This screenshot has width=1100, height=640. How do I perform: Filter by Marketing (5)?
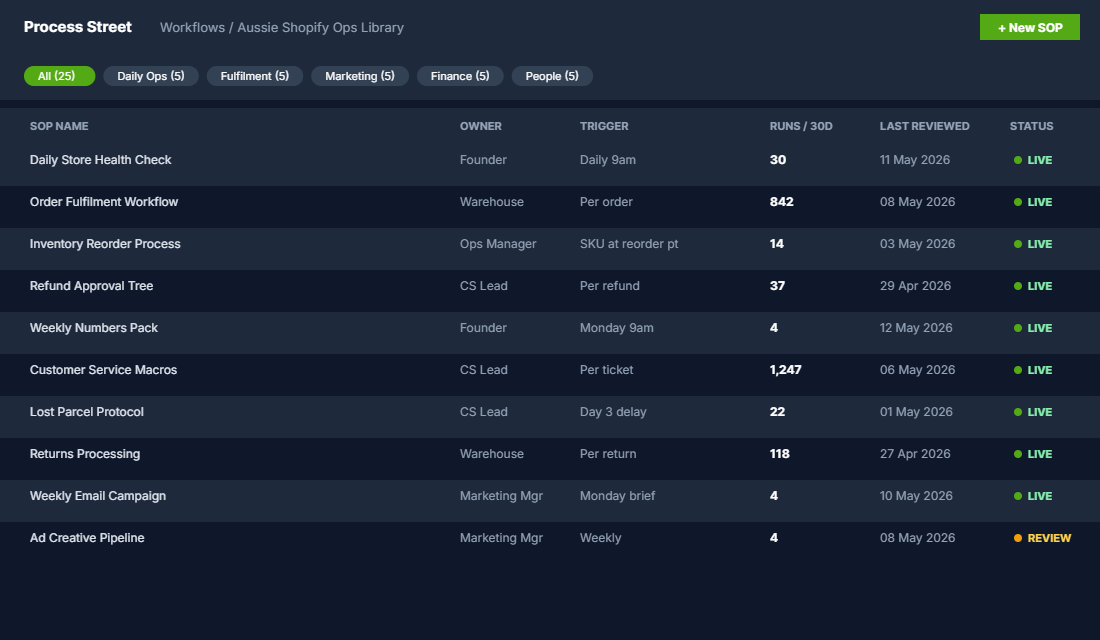point(360,76)
